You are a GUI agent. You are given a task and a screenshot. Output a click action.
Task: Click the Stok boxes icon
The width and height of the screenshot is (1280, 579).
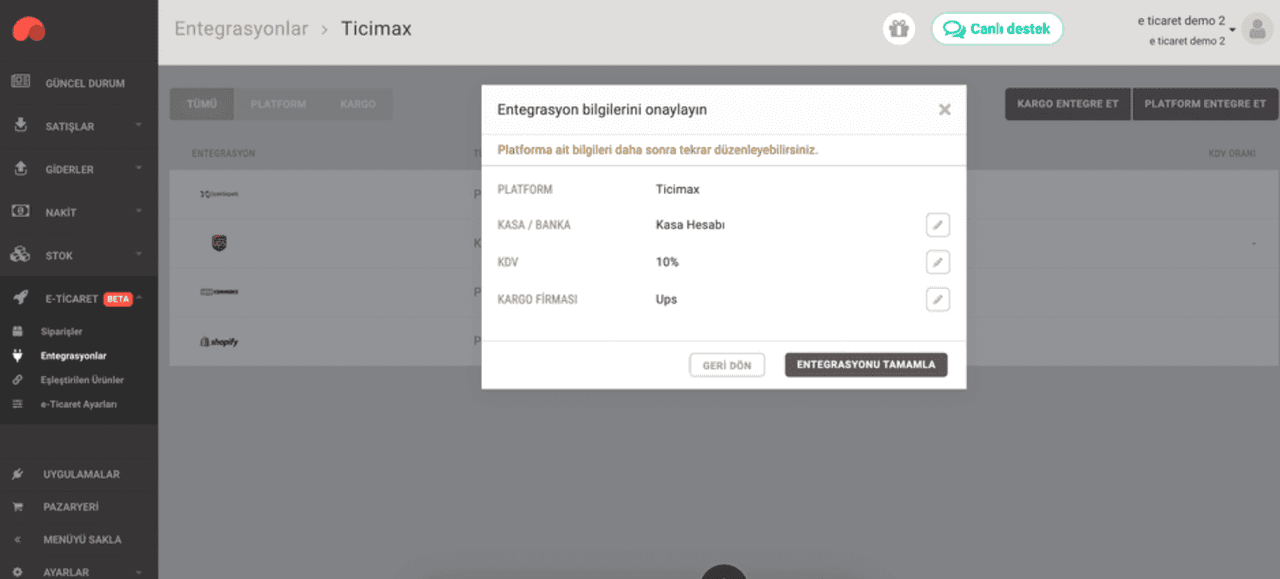pos(20,255)
